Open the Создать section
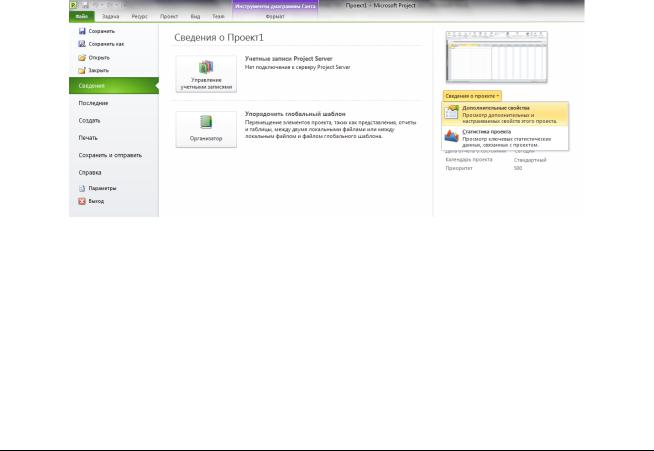This screenshot has width=654, height=451. tap(89, 121)
